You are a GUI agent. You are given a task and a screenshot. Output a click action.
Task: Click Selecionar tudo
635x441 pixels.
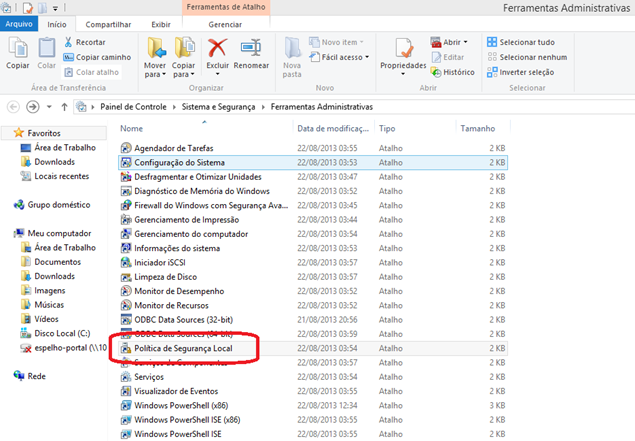[x=521, y=42]
